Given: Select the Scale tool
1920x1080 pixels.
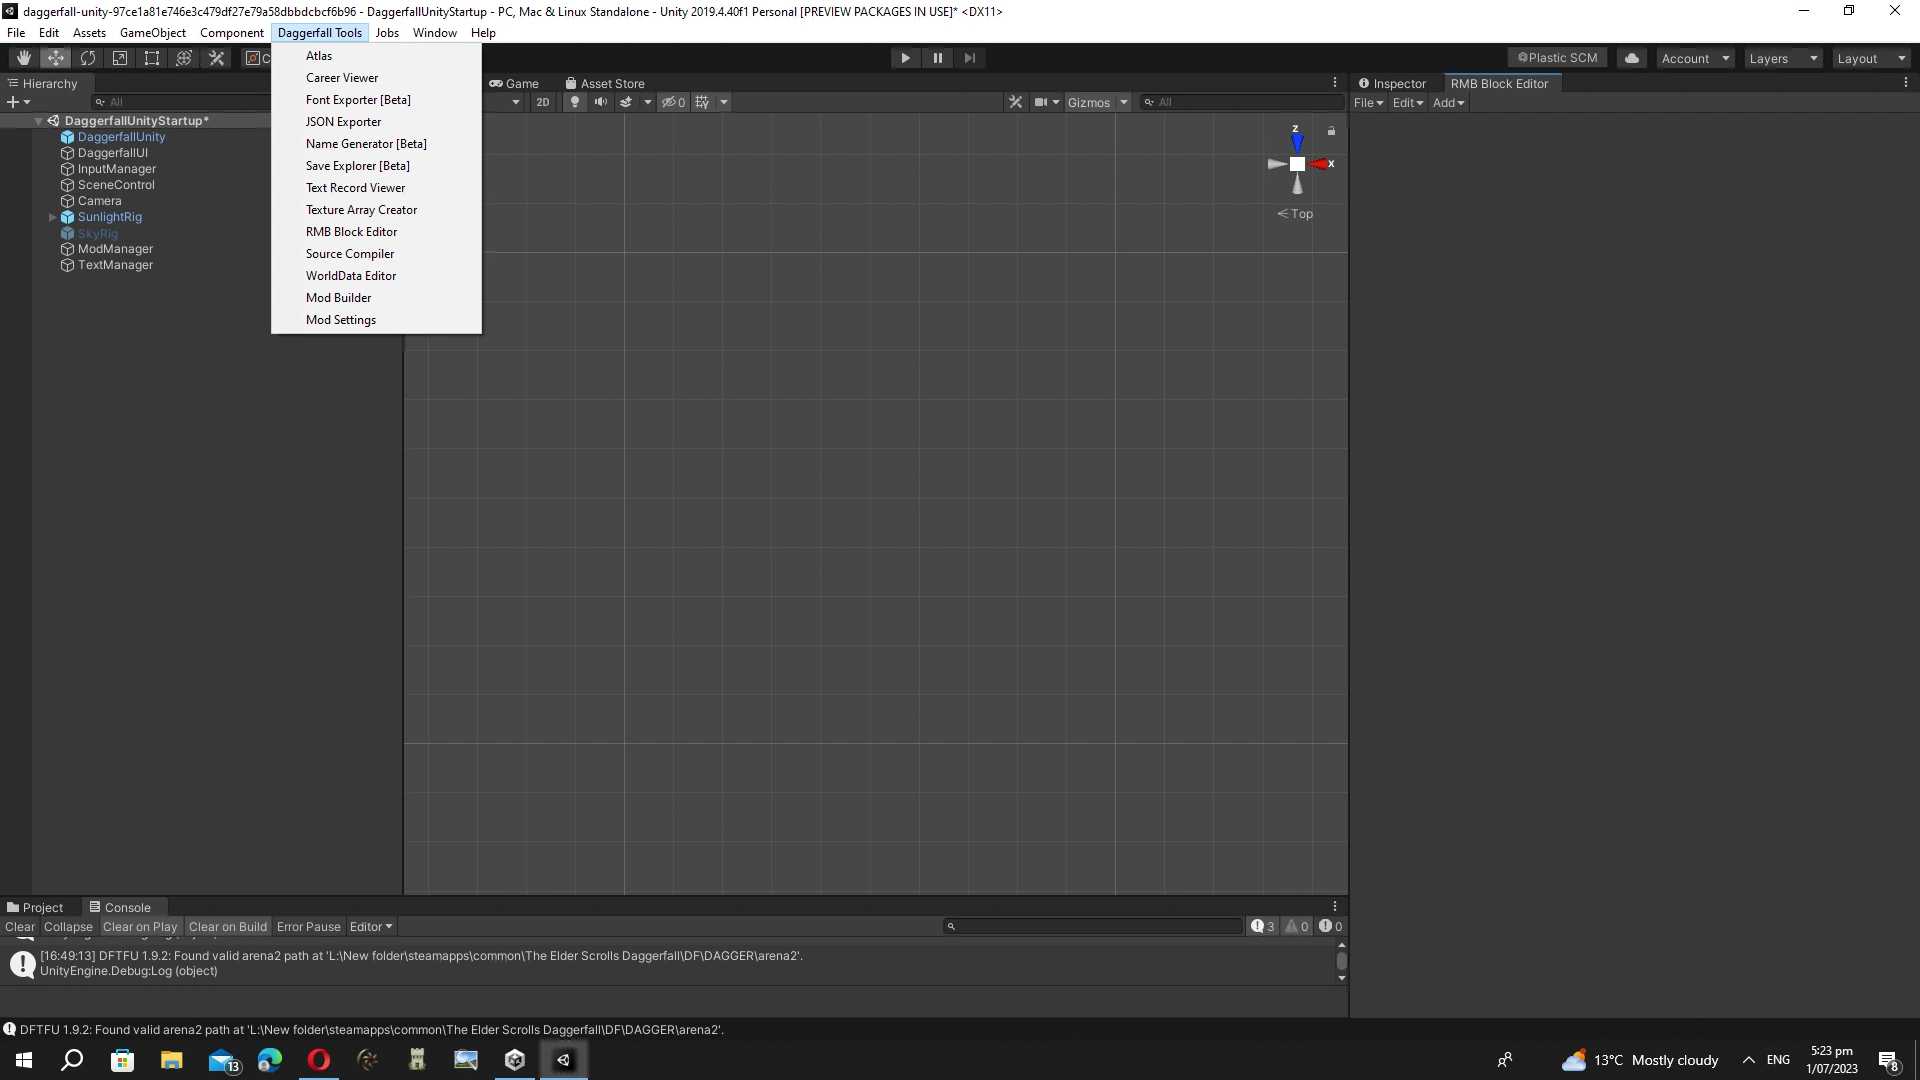Looking at the screenshot, I should tap(120, 58).
